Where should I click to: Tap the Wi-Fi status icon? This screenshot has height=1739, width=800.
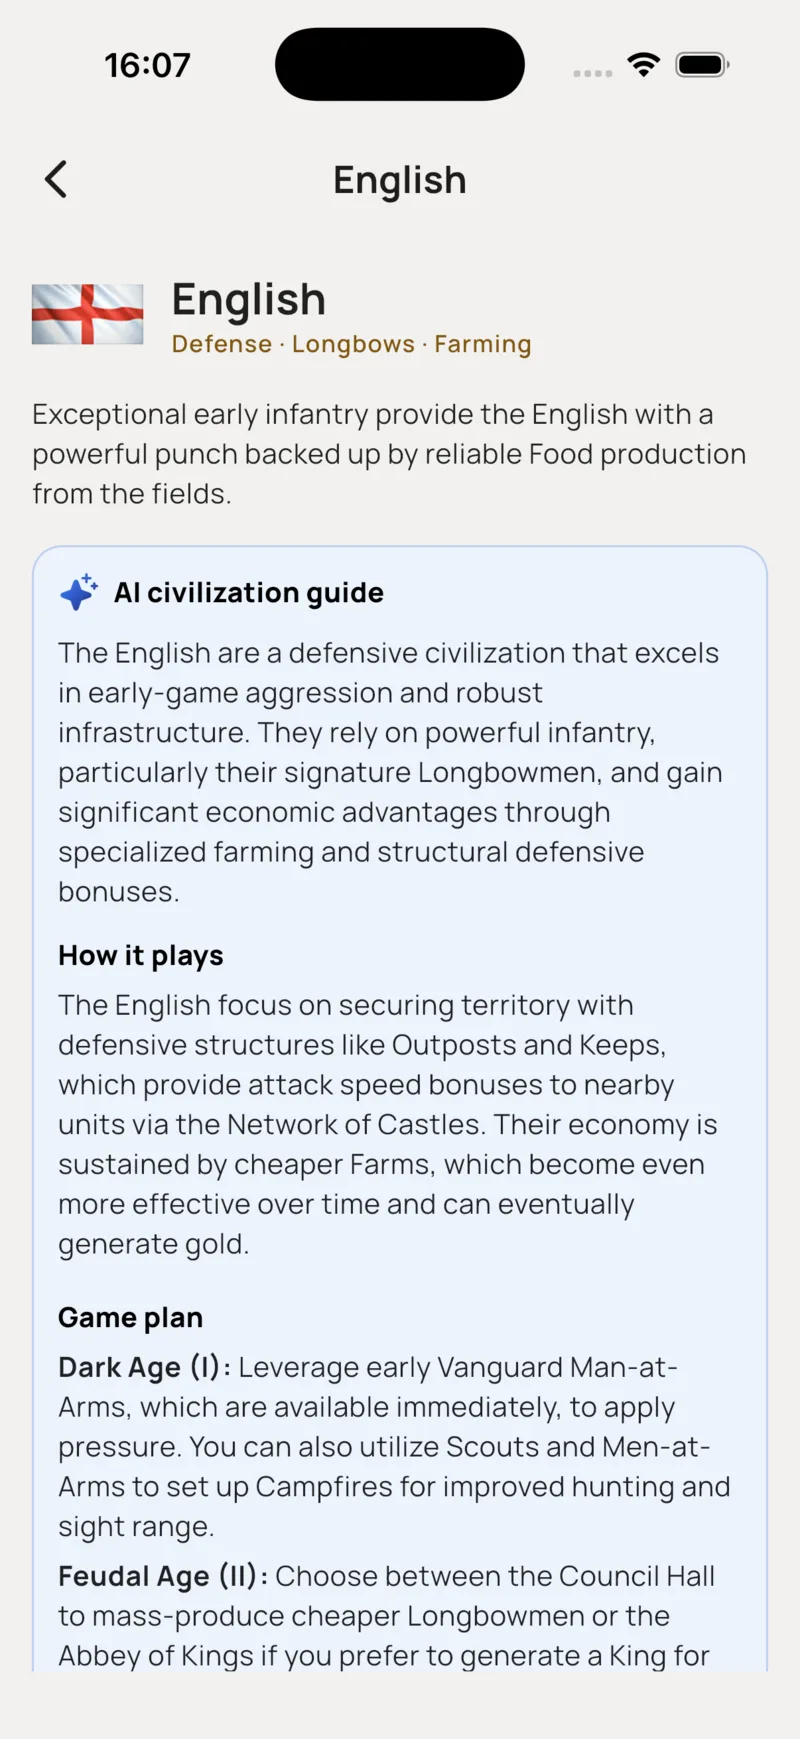(x=644, y=65)
